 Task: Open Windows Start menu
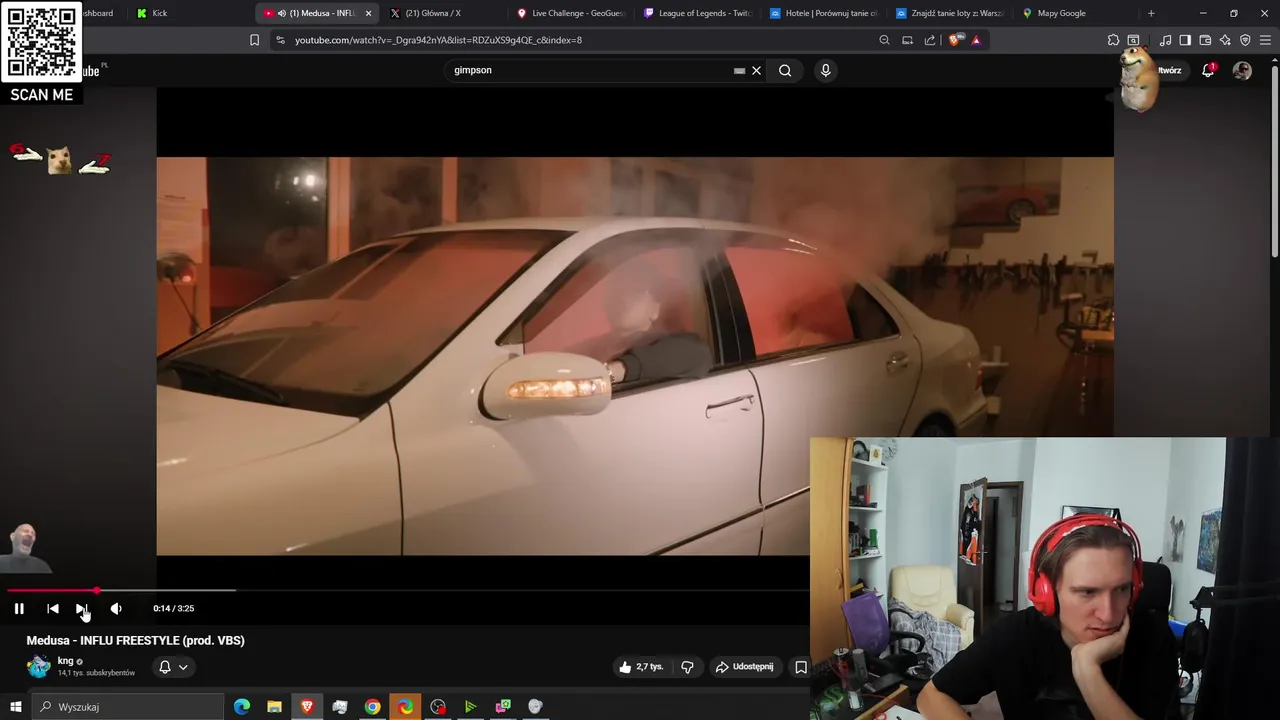[15, 707]
